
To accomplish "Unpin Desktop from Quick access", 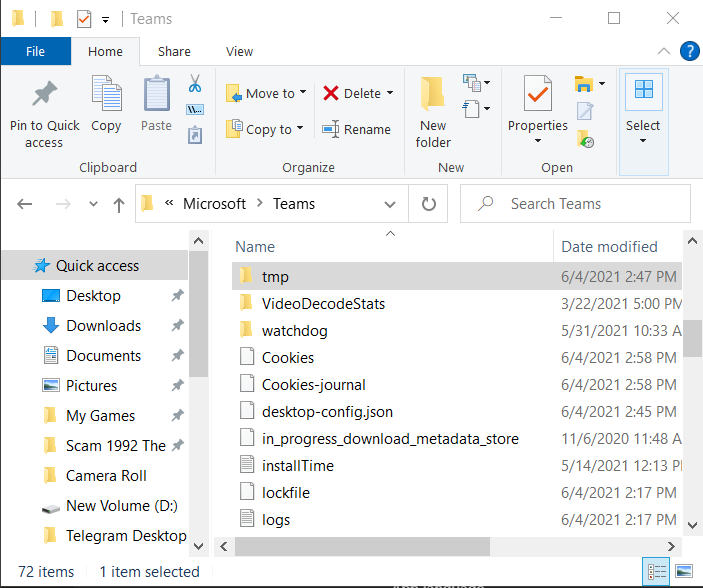I will (178, 296).
